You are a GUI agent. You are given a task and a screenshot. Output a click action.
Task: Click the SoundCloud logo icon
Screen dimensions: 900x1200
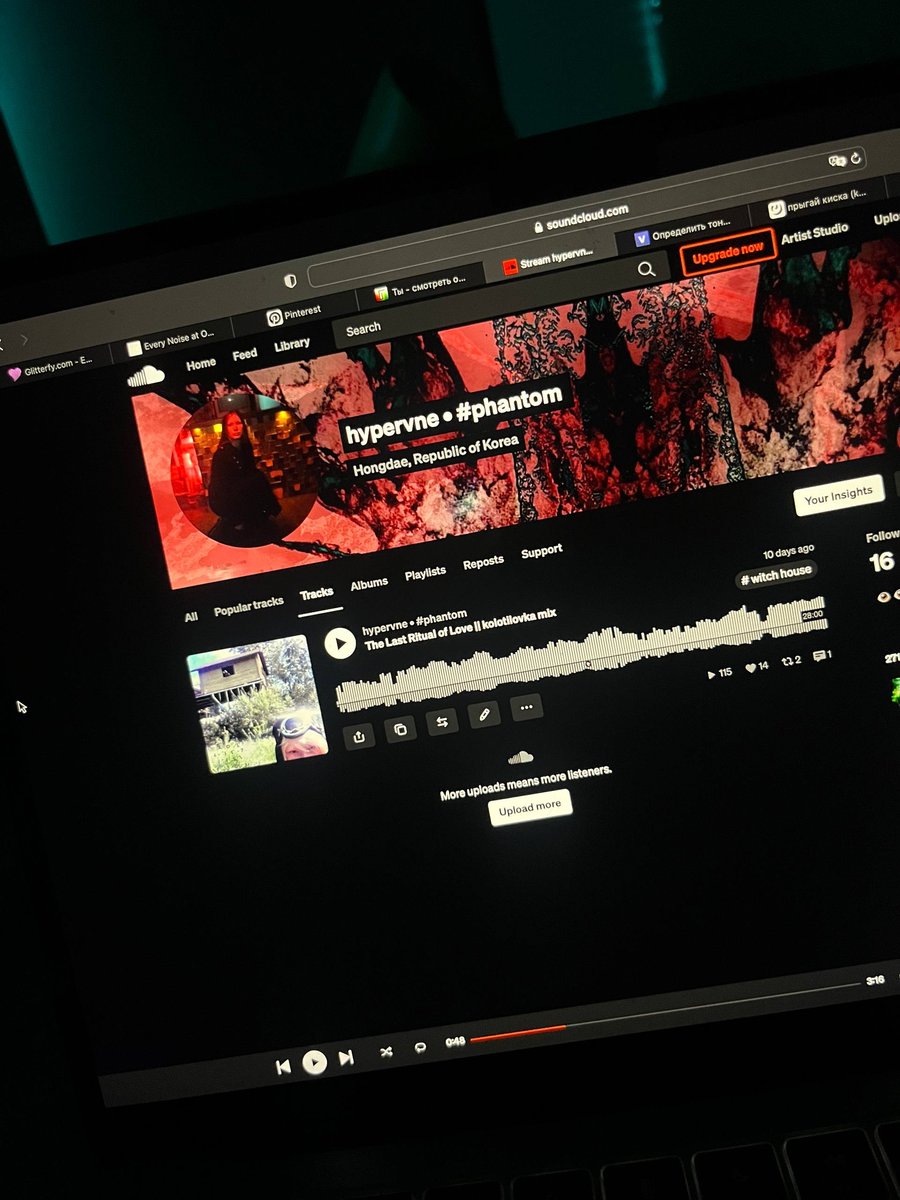(x=146, y=376)
